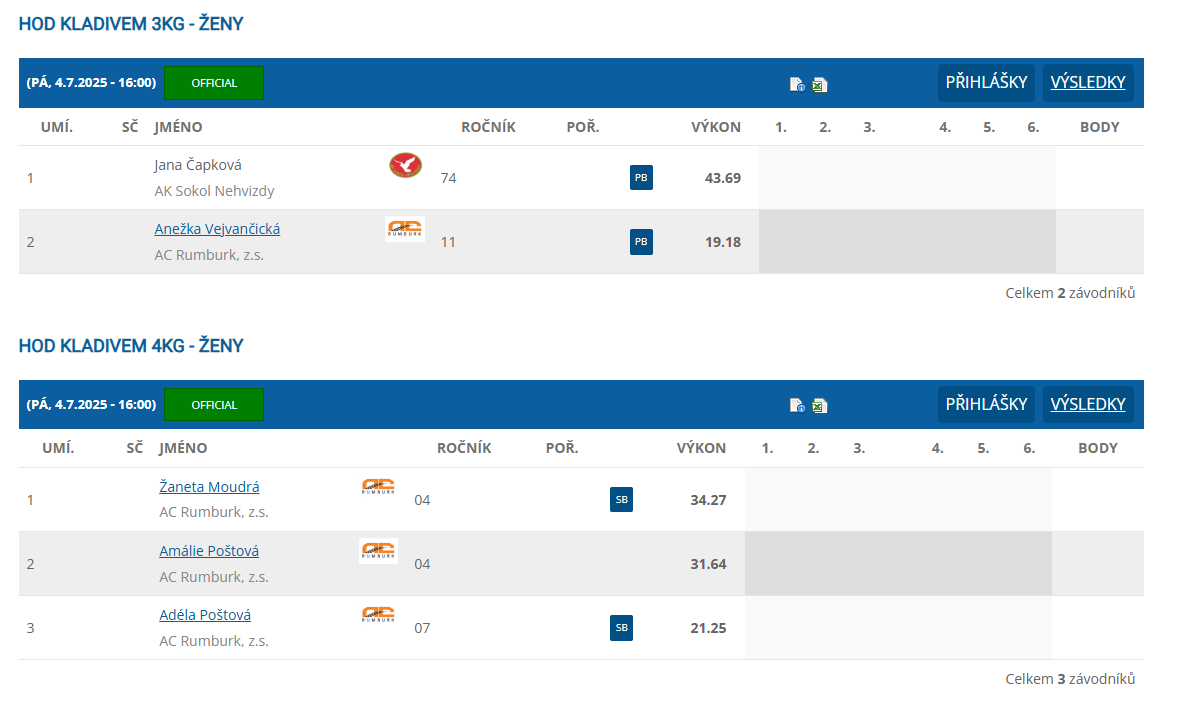Open Výsledky tab for 4kg hammer event
The height and width of the screenshot is (707, 1181).
[x=1088, y=404]
